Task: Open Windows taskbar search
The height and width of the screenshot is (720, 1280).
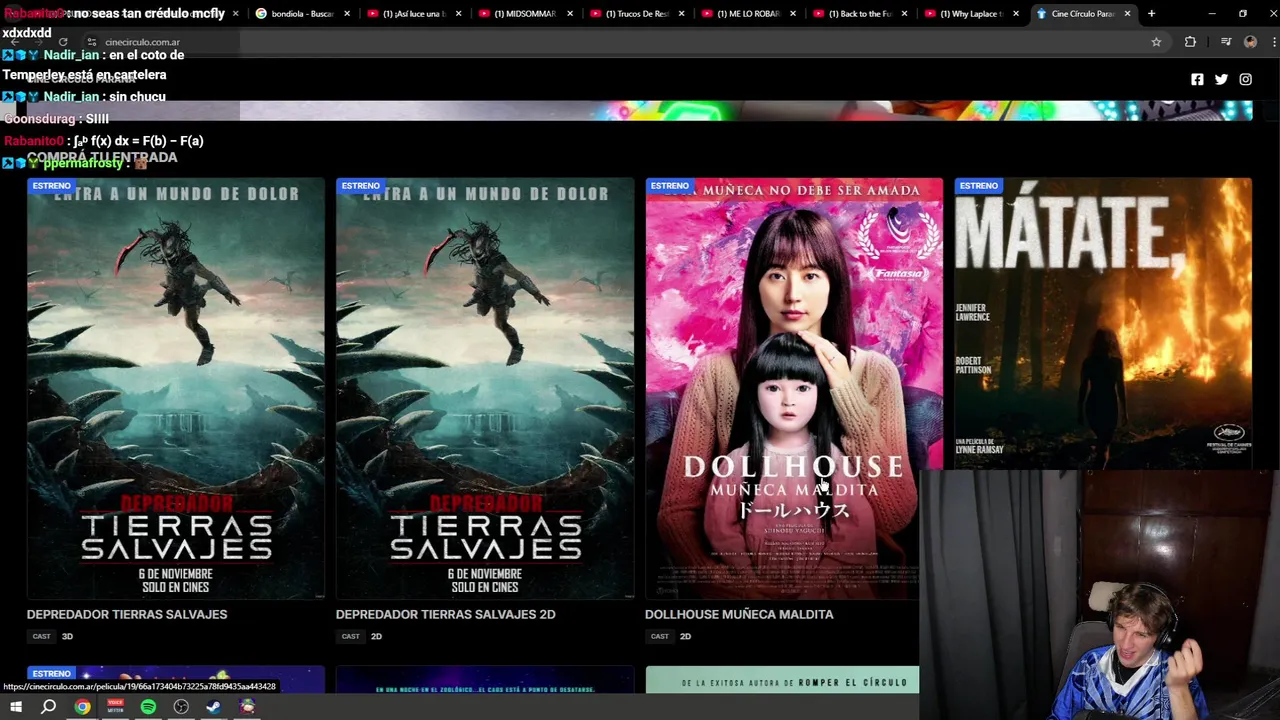Action: [x=48, y=707]
